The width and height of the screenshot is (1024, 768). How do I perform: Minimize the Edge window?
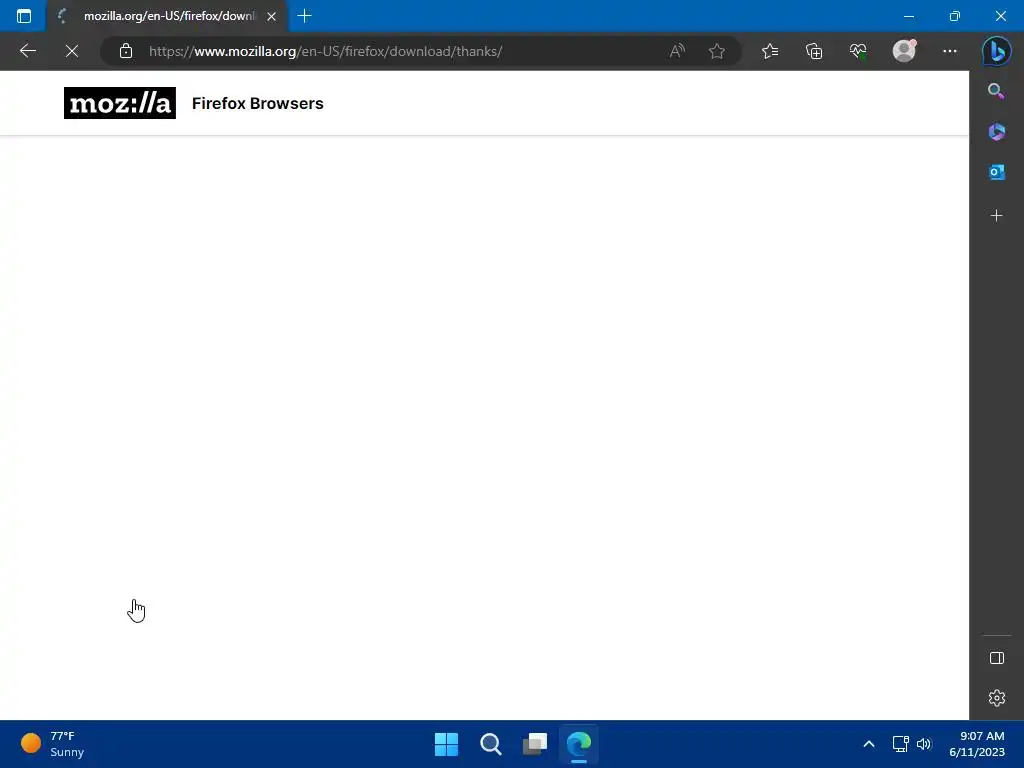click(908, 16)
